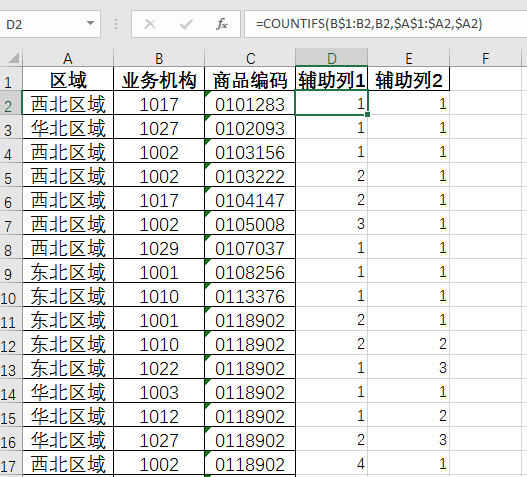Click cell with product code 0103222
The height and width of the screenshot is (477, 527).
250,175
